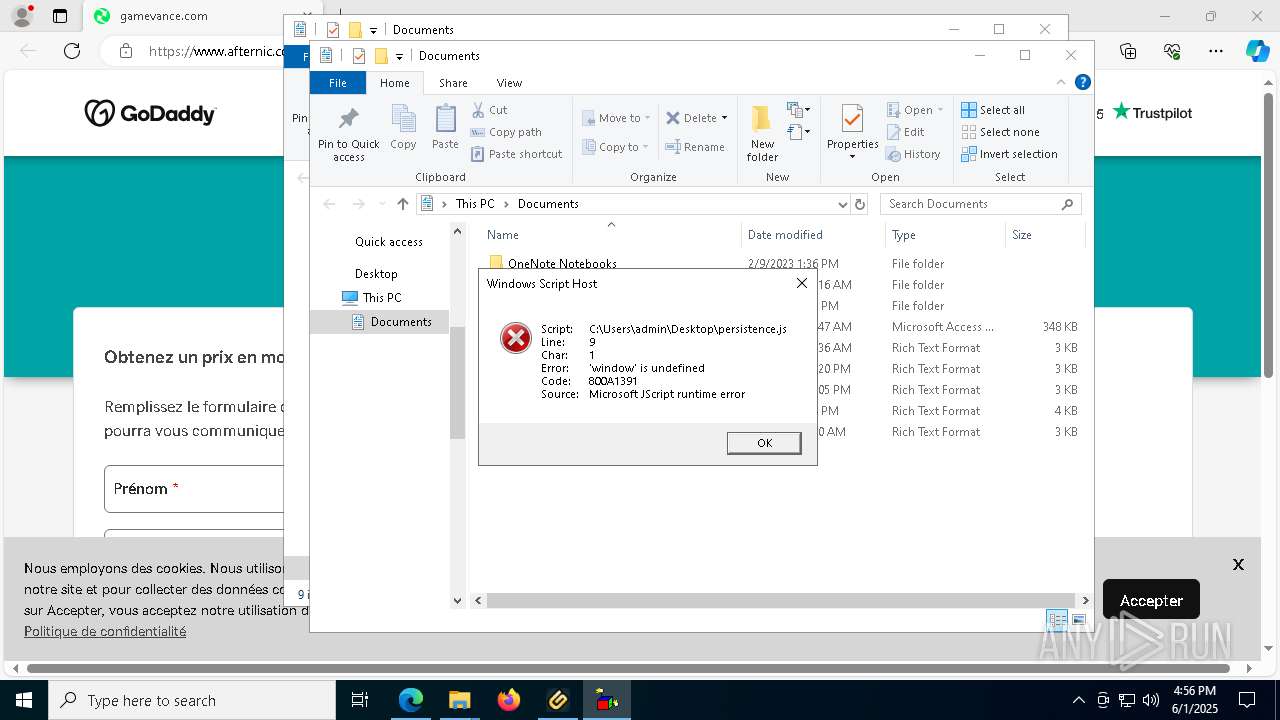Switch to the View ribbon tab
This screenshot has width=1280, height=720.
click(x=509, y=83)
